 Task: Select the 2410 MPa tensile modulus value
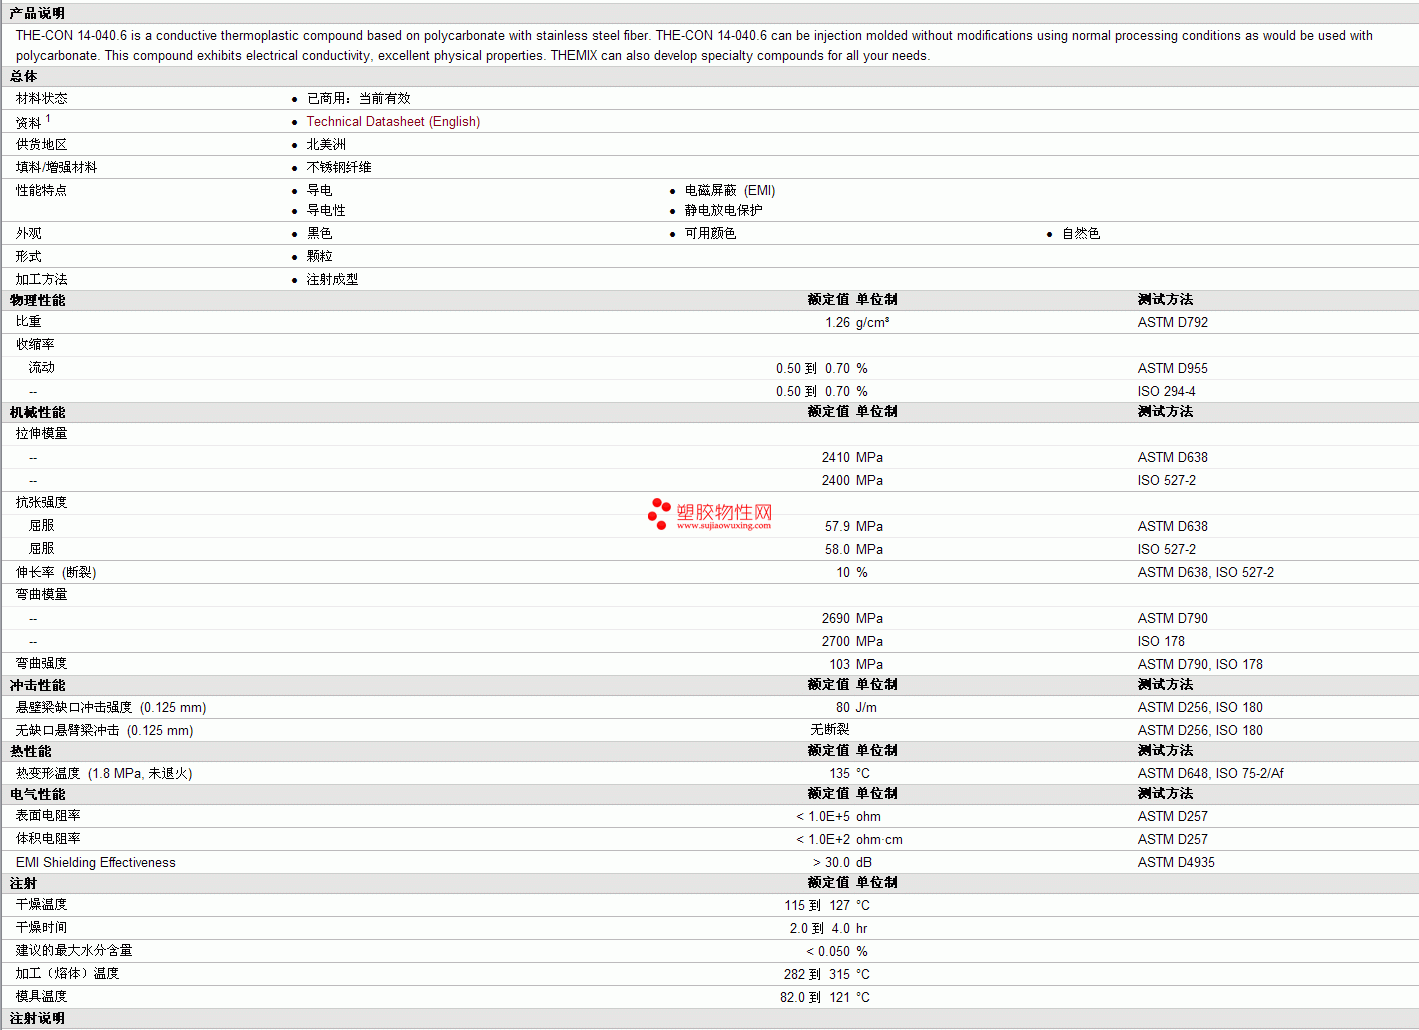point(853,457)
